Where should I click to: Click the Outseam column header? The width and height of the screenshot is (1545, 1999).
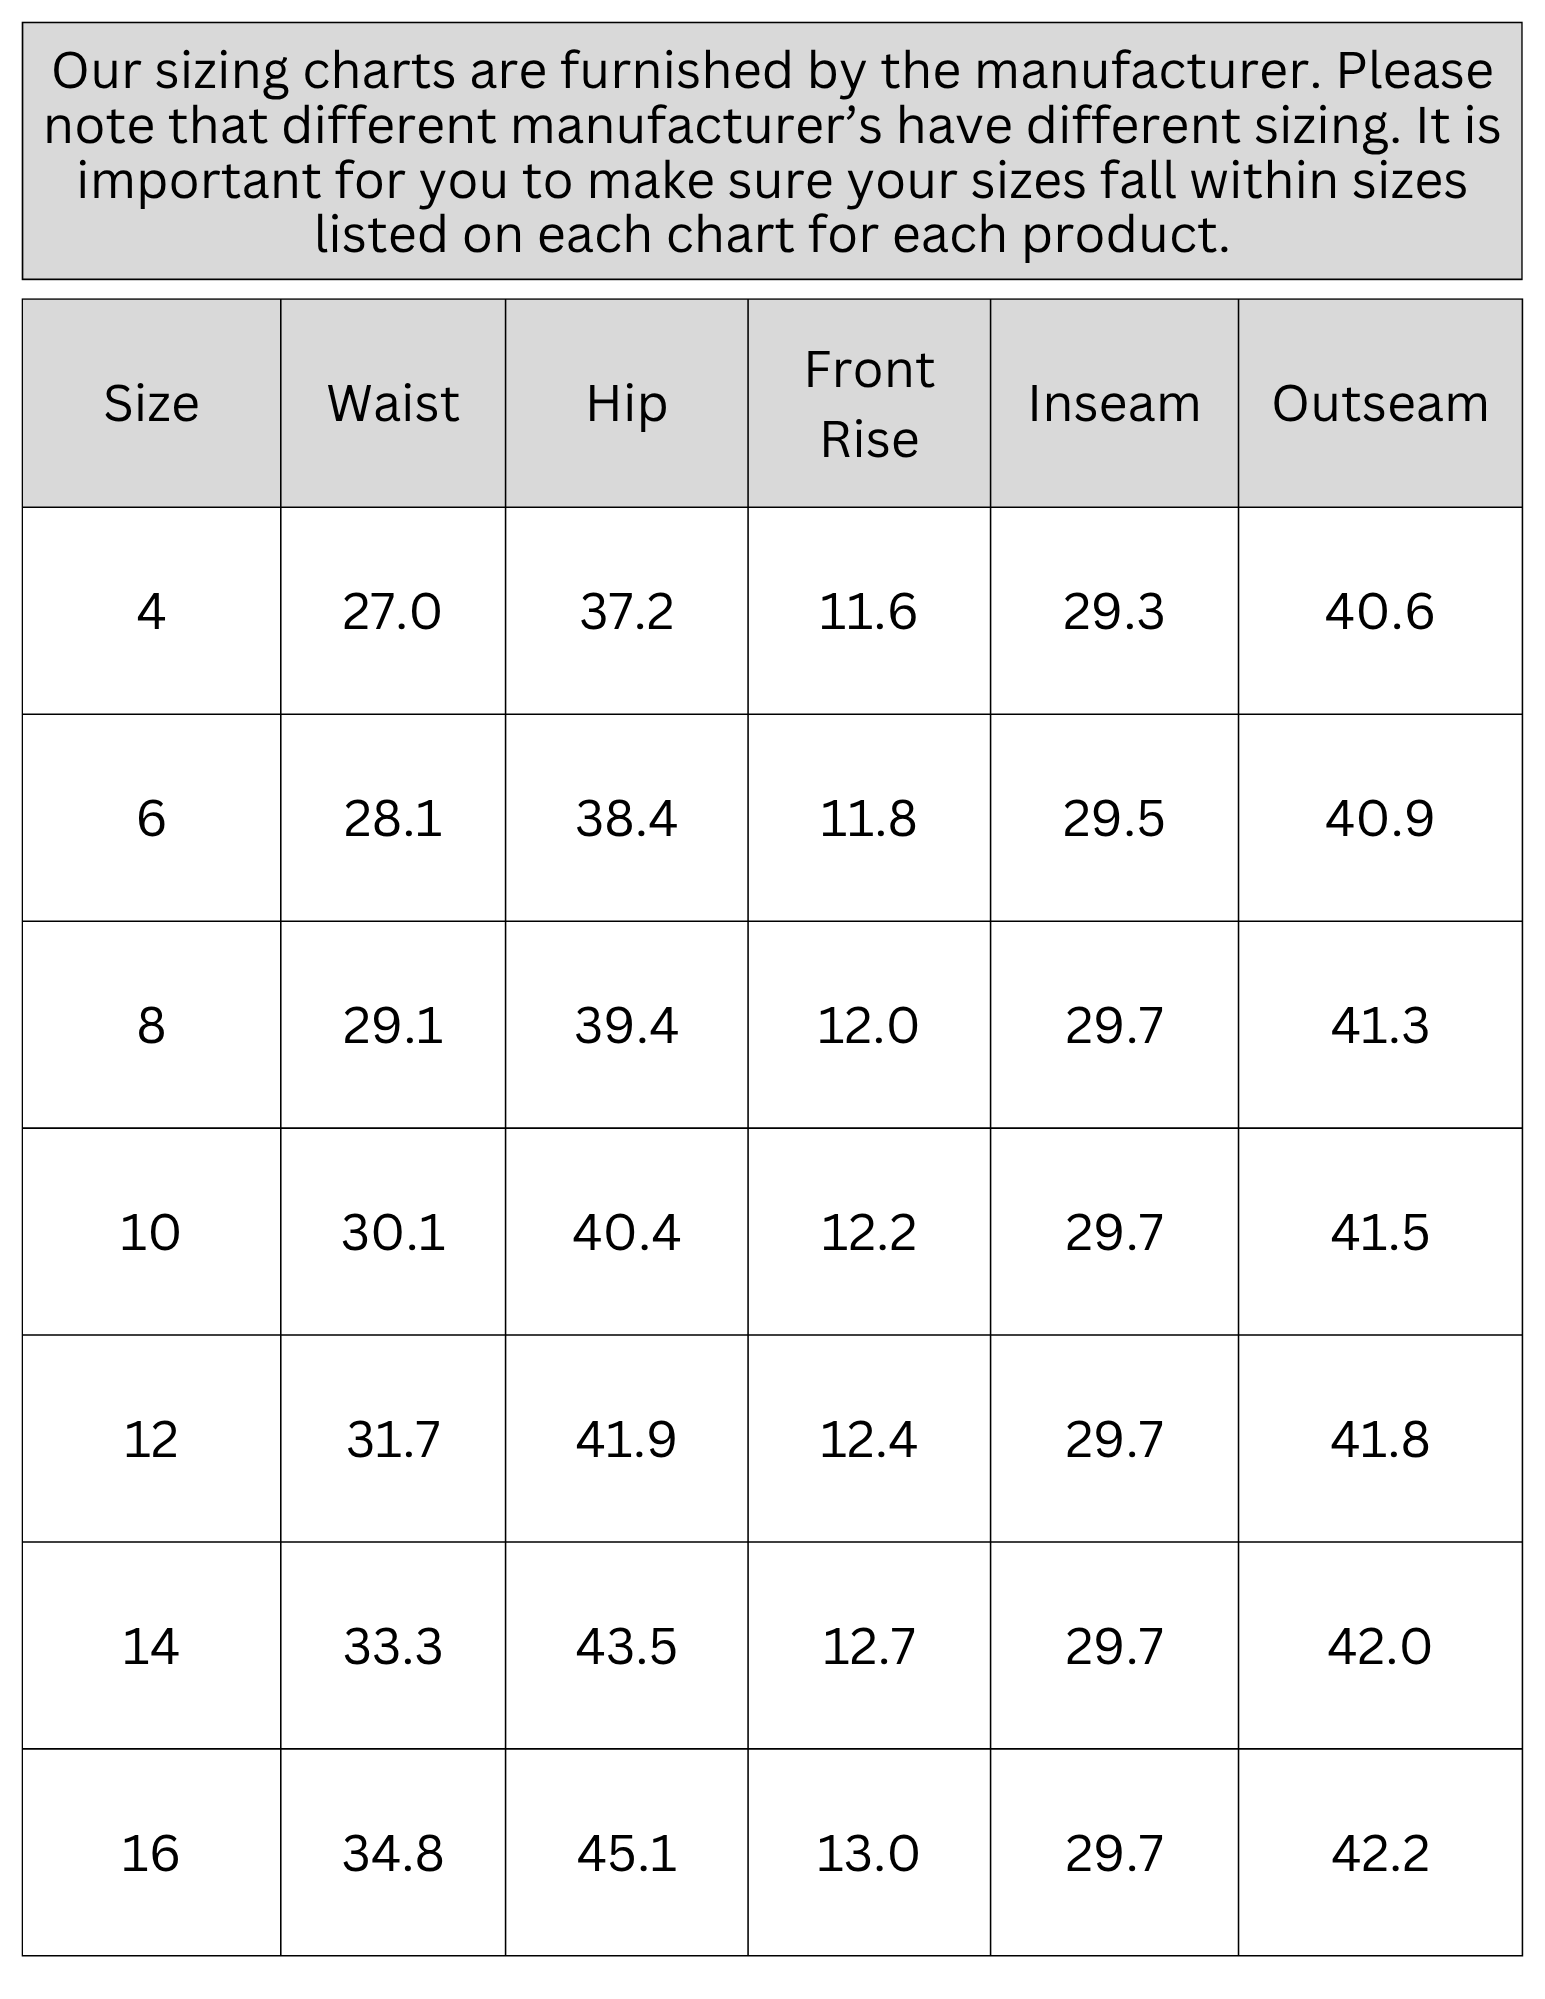[1380, 403]
